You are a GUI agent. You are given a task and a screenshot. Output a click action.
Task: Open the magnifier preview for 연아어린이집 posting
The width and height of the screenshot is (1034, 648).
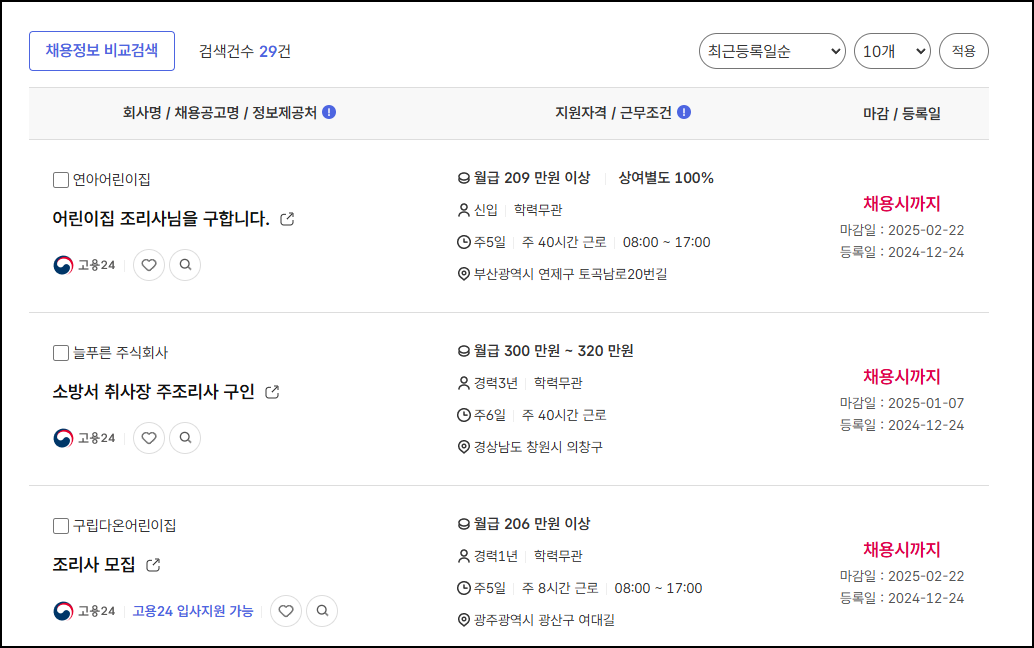pyautogui.click(x=185, y=265)
